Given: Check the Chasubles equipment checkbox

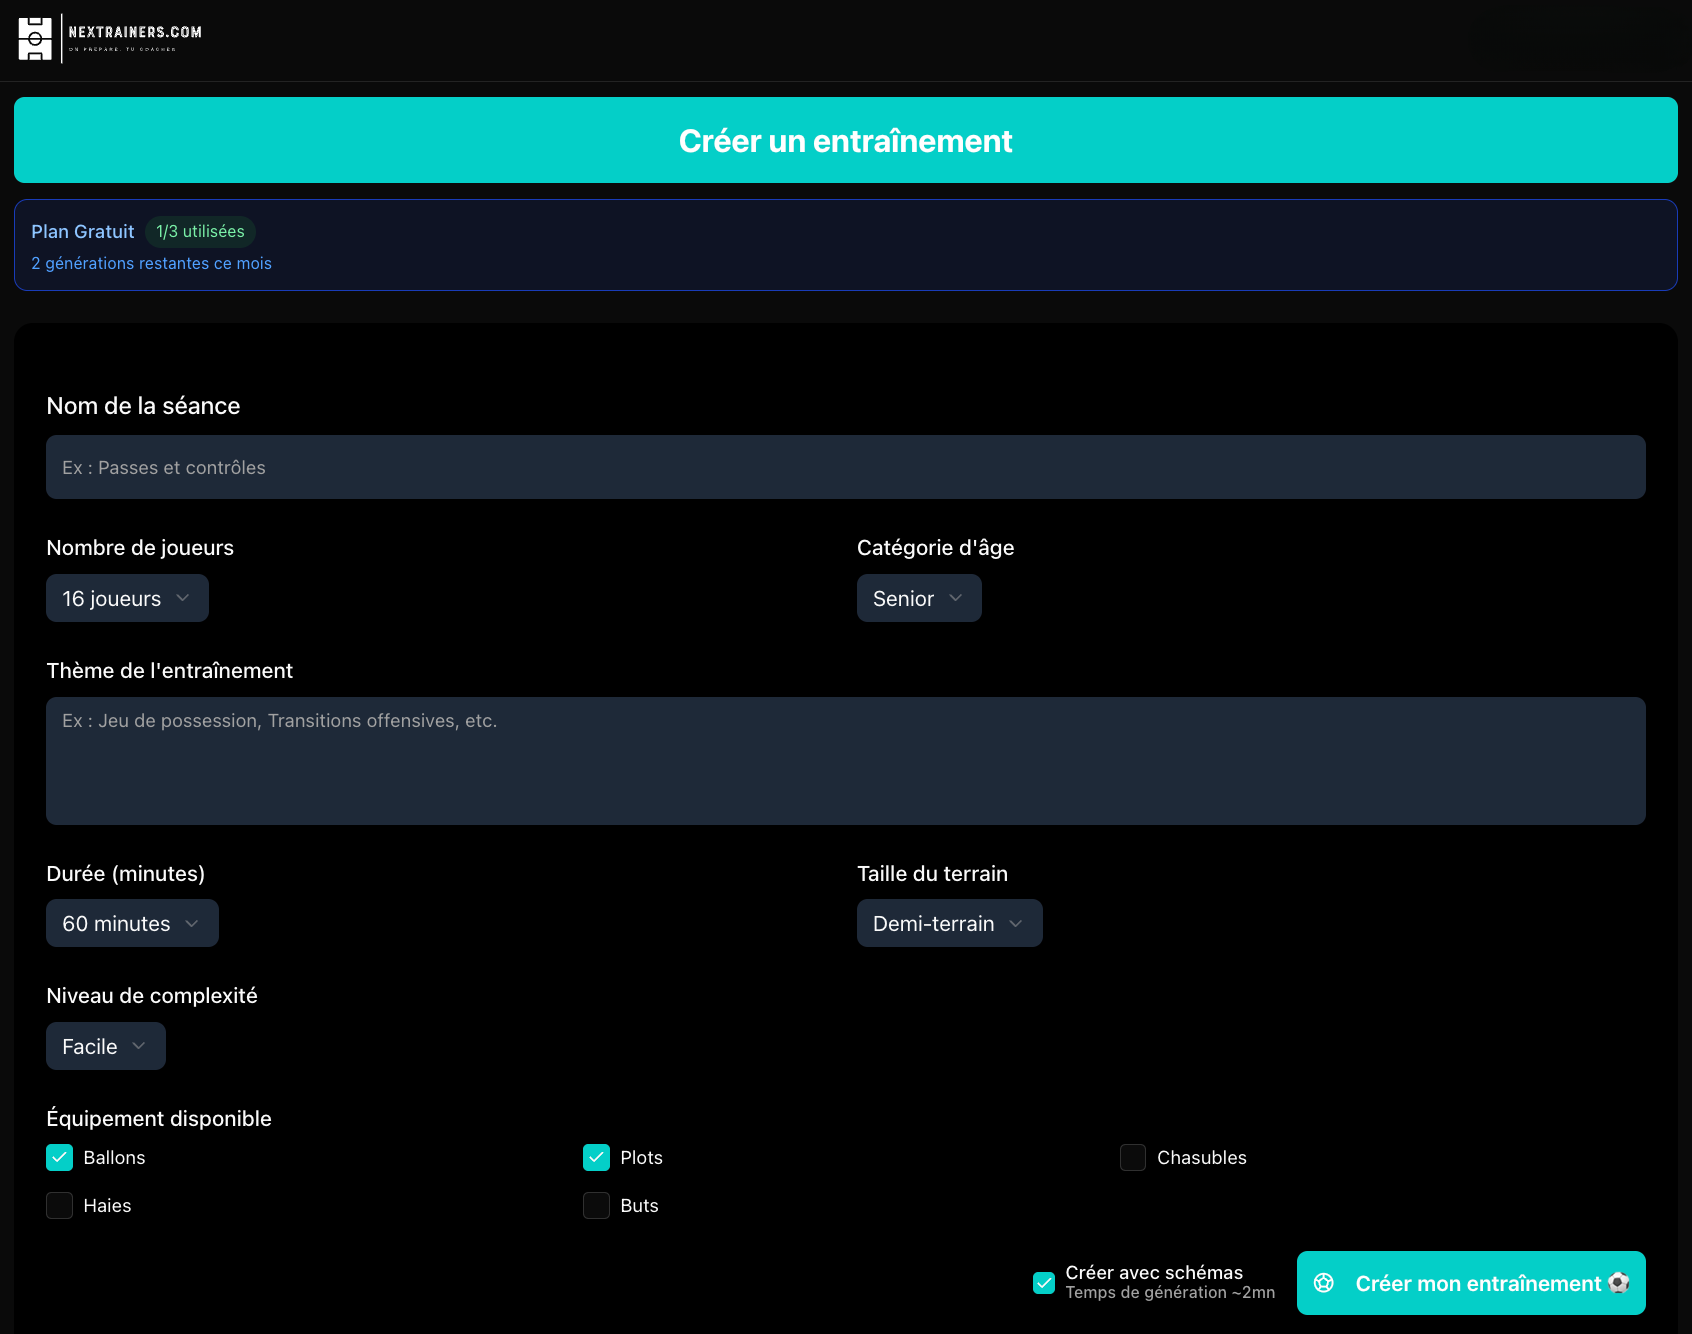Looking at the screenshot, I should click(x=1132, y=1157).
